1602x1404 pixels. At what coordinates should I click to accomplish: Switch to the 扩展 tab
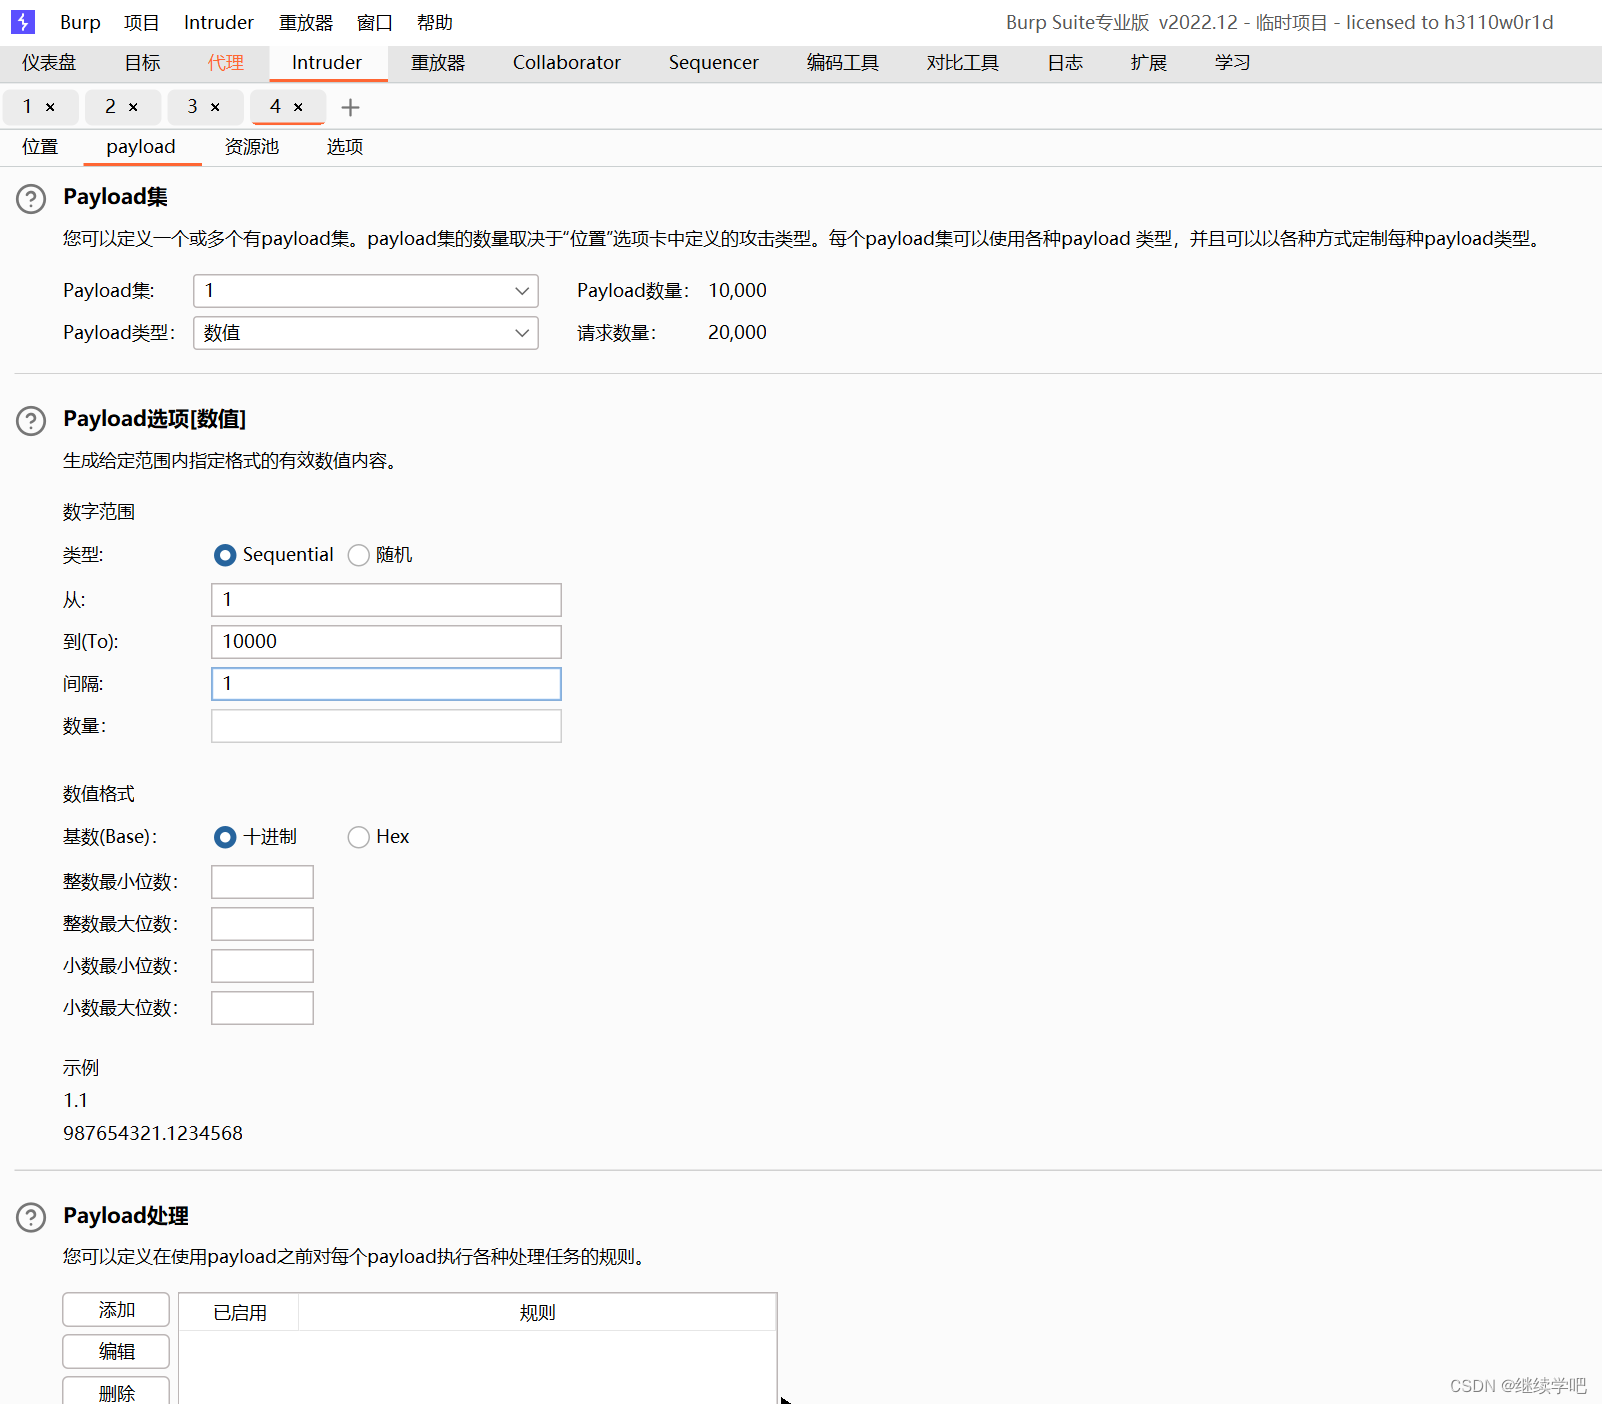[x=1149, y=62]
